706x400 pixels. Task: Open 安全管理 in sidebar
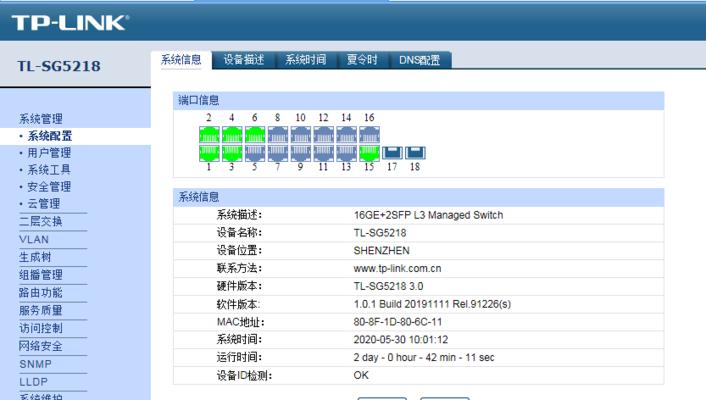(x=49, y=186)
